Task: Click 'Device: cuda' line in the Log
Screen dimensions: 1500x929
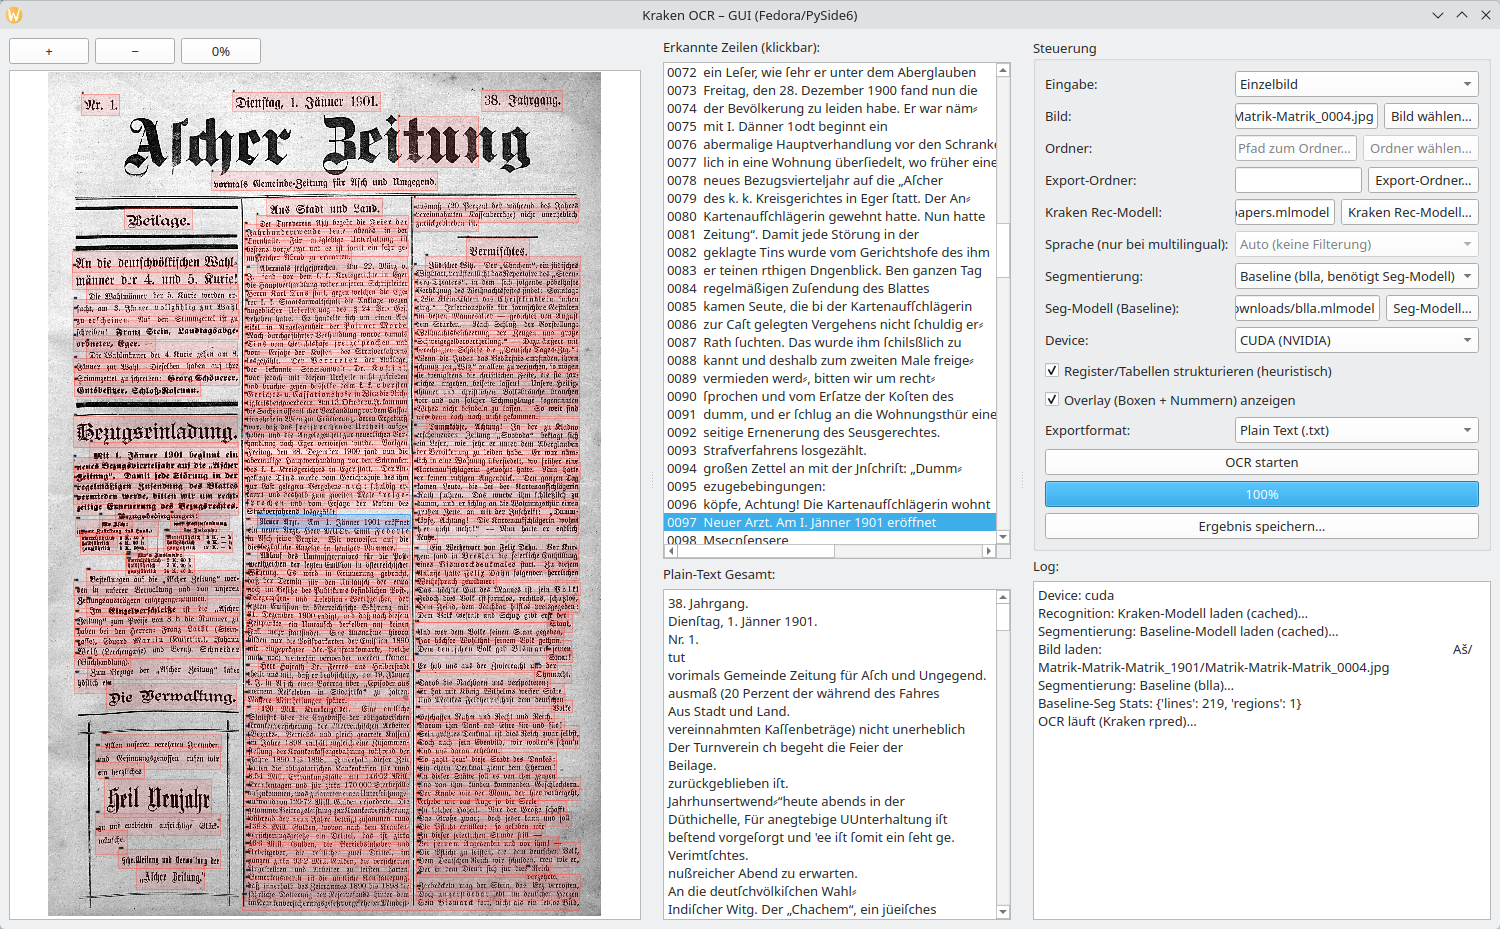Action: (x=1076, y=595)
